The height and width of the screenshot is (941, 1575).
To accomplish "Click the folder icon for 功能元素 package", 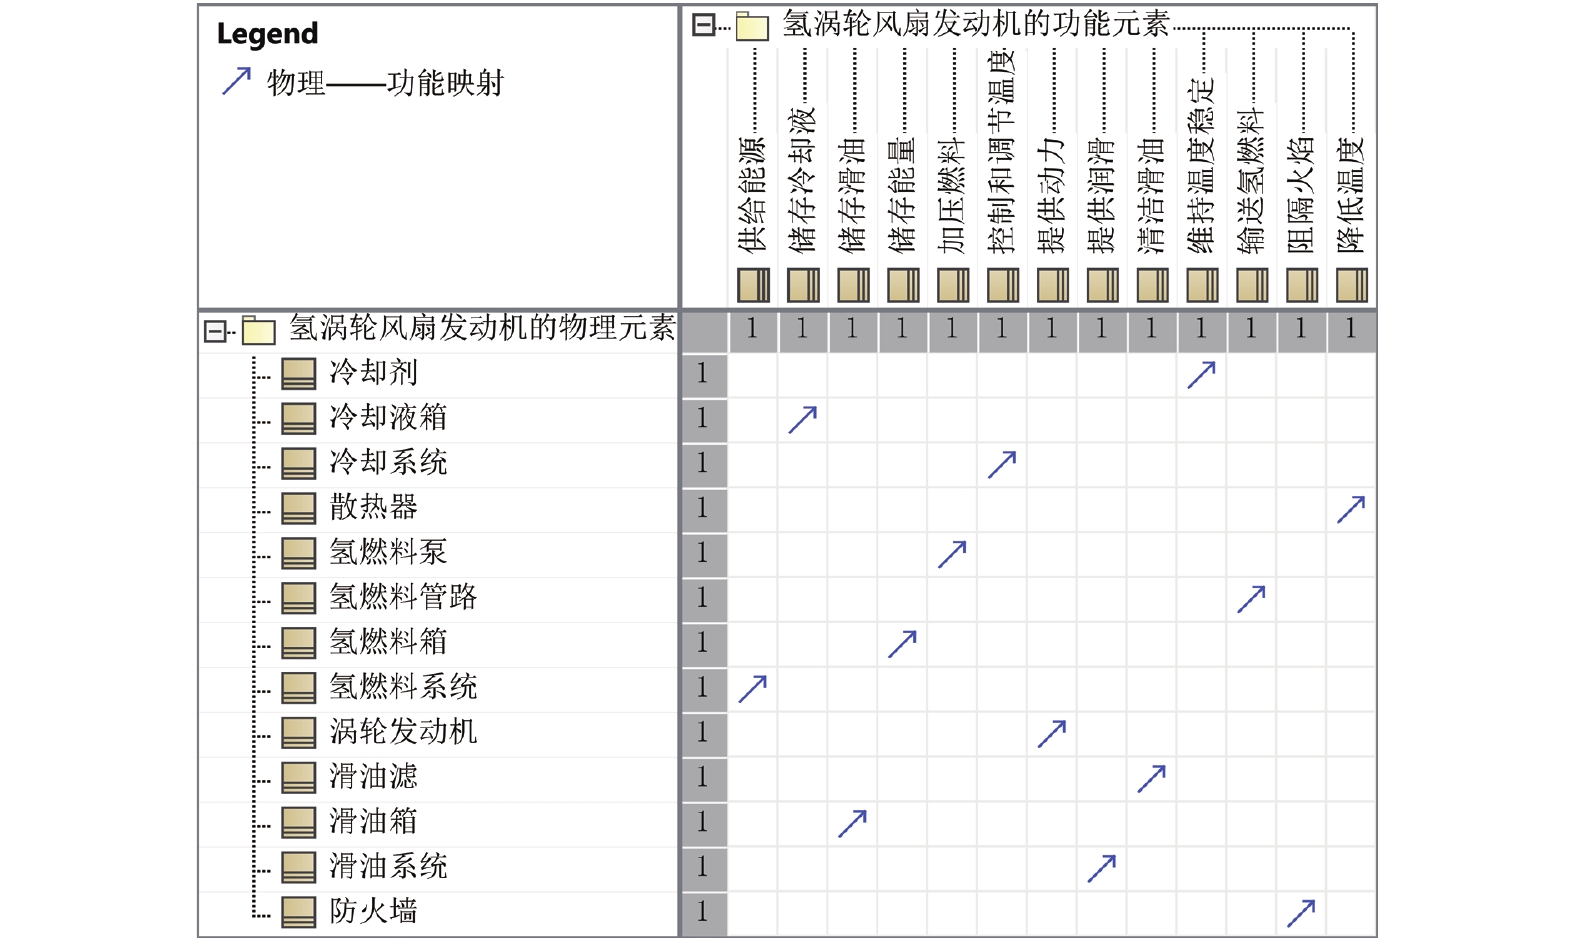I will (x=752, y=26).
